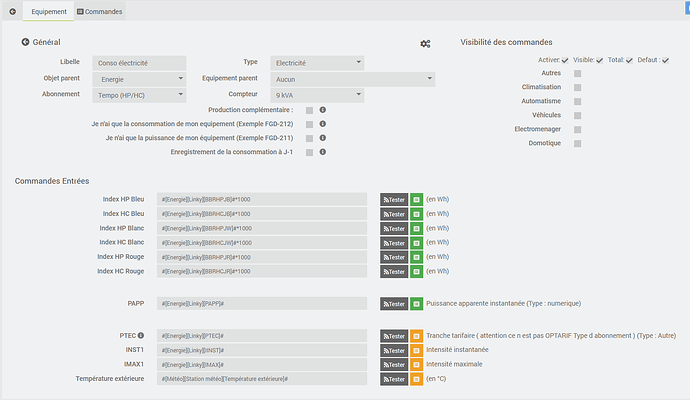Click info icon beside Production complémentaire
Screen dimensions: 690x400
(323, 110)
